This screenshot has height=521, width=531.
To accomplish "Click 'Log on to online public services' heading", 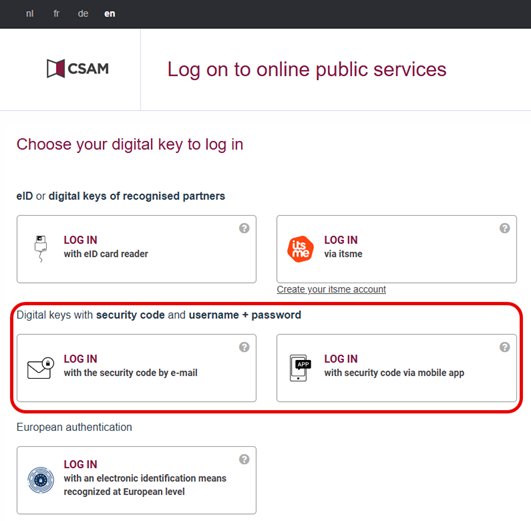I will click(x=307, y=70).
